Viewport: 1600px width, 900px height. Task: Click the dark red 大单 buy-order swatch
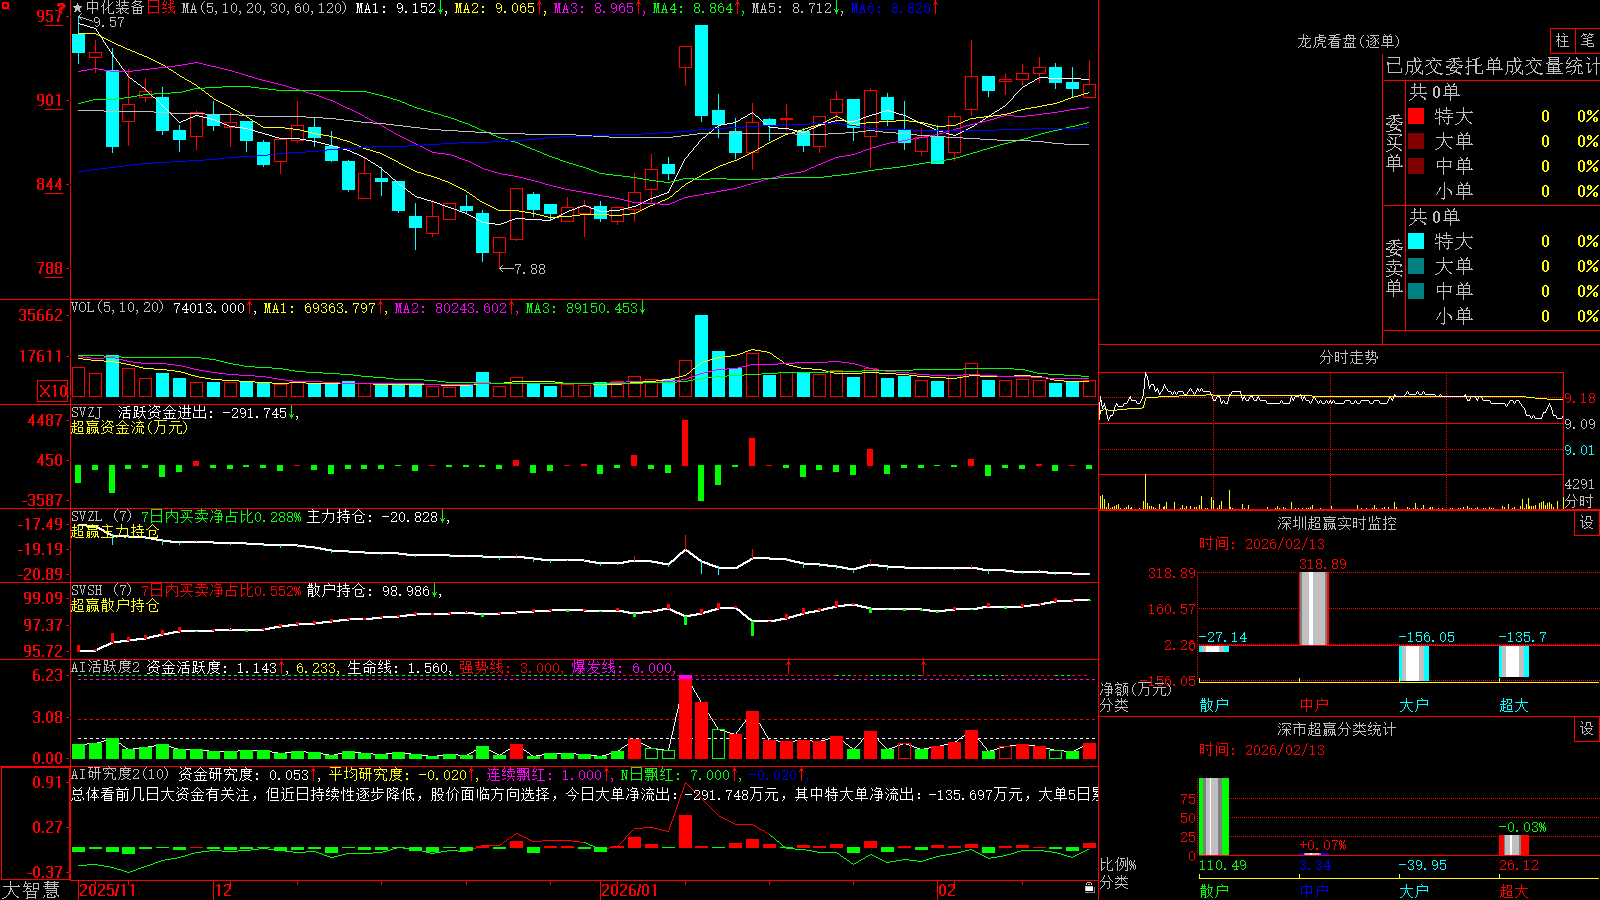click(x=1416, y=141)
